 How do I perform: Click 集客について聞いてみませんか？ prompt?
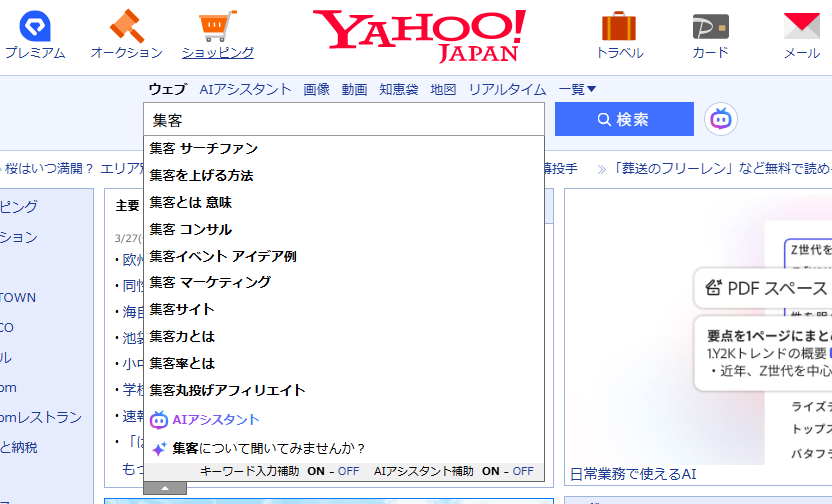point(269,449)
